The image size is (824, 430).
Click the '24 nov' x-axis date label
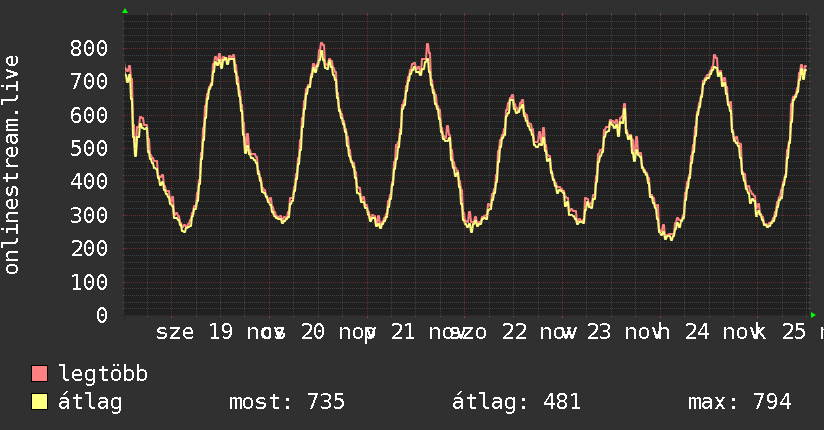pyautogui.click(x=723, y=332)
